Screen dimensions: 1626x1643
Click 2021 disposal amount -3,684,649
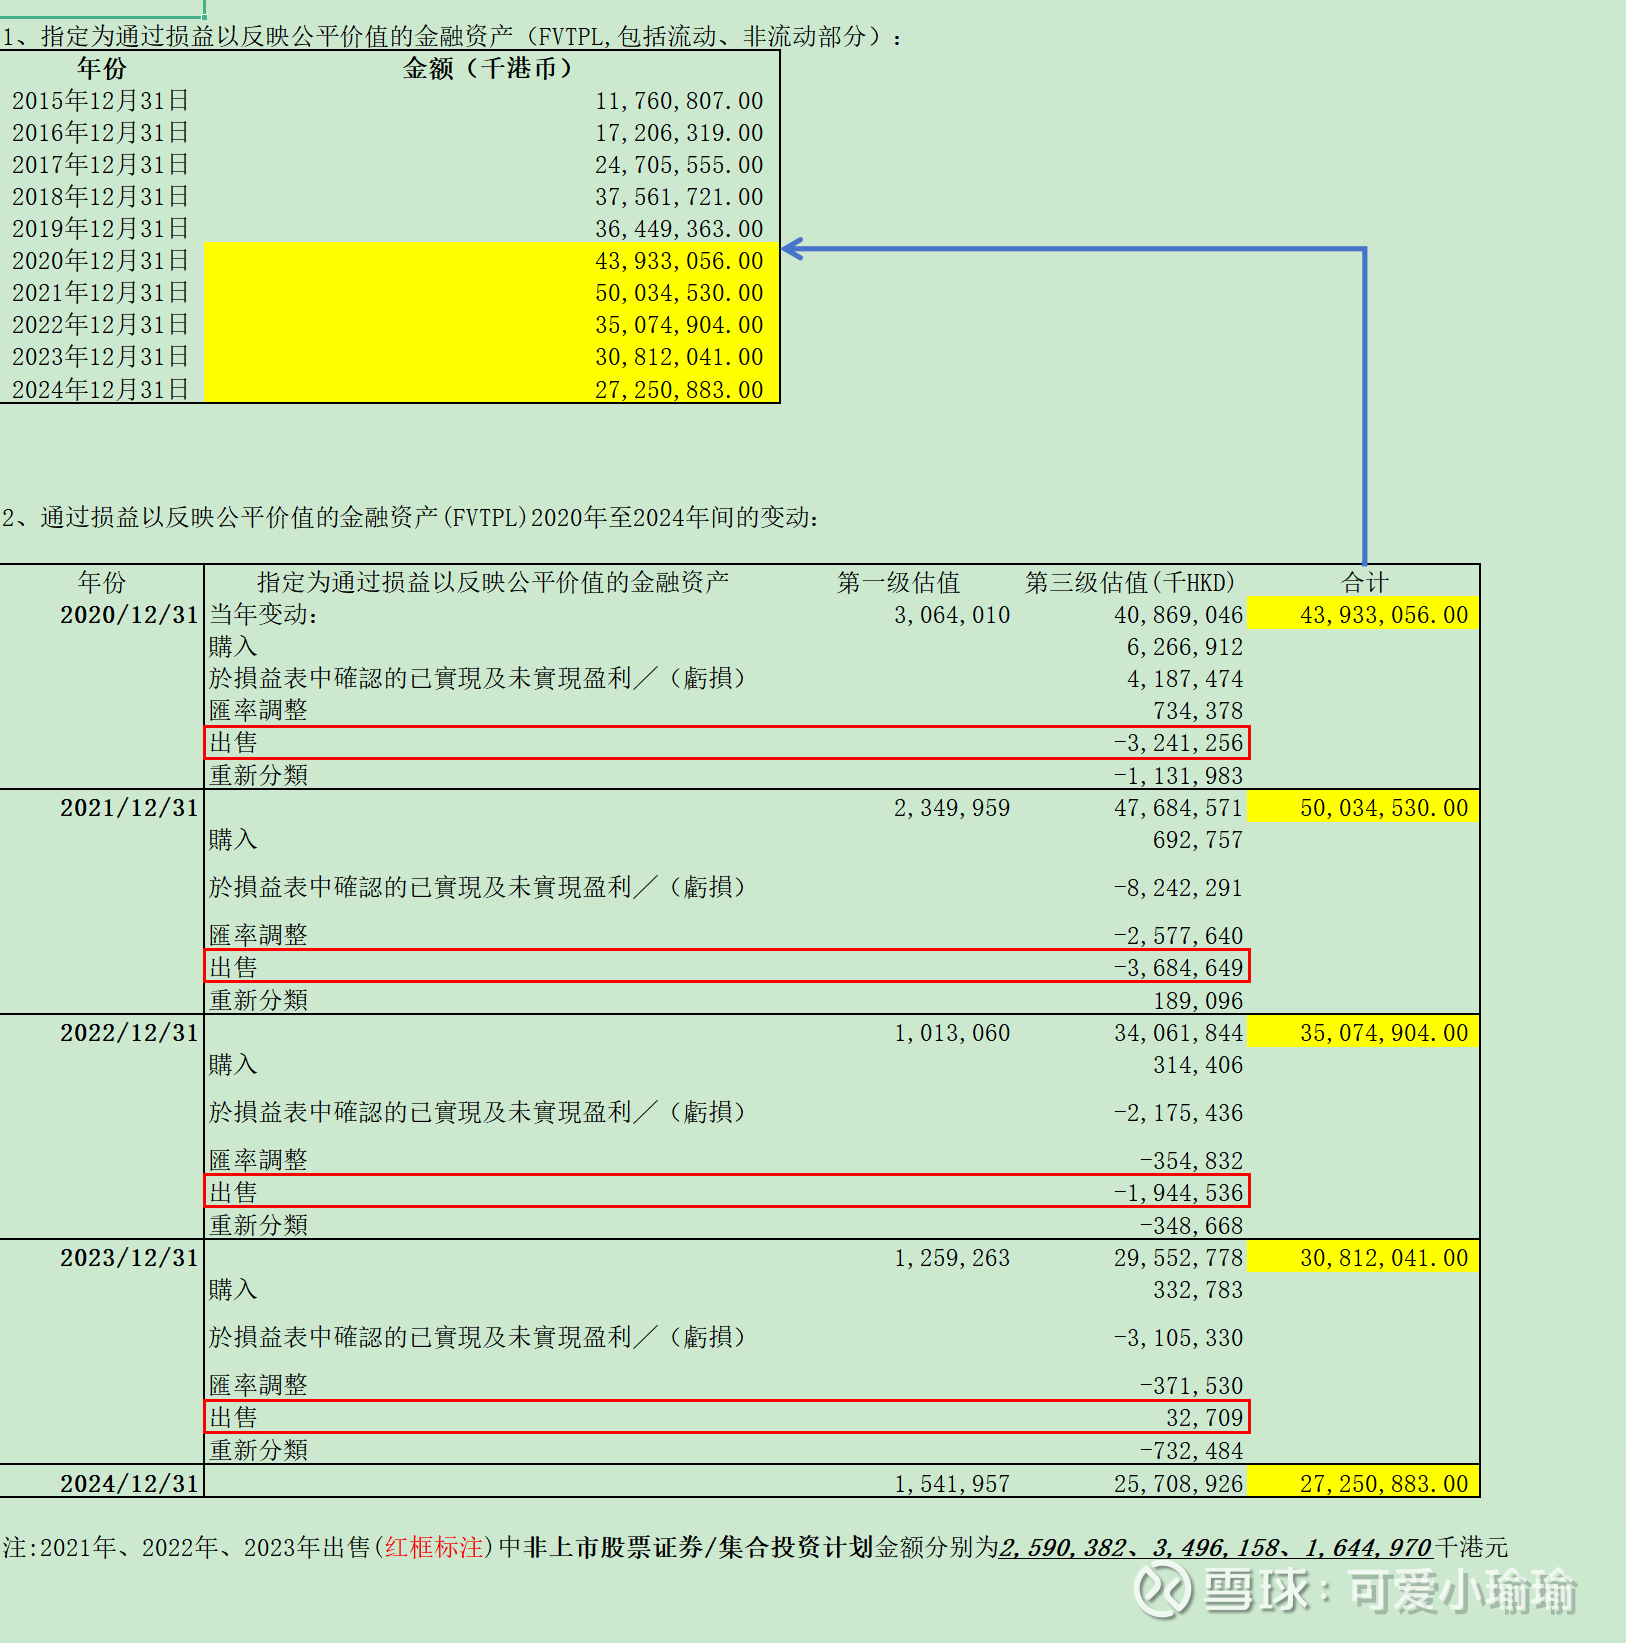point(1179,968)
